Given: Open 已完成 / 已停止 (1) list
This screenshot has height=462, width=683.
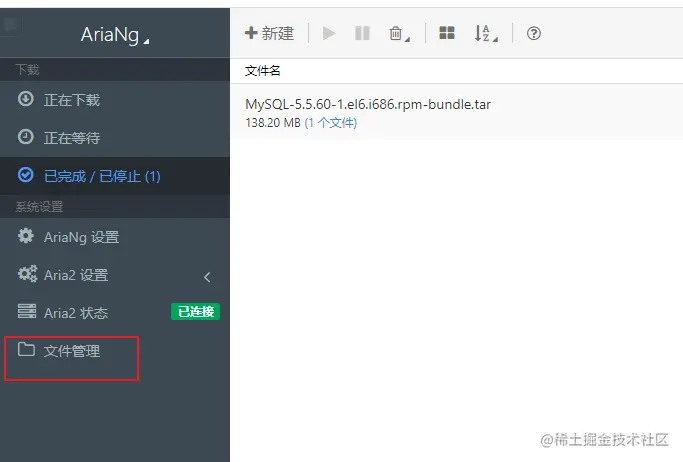Looking at the screenshot, I should click(115, 176).
